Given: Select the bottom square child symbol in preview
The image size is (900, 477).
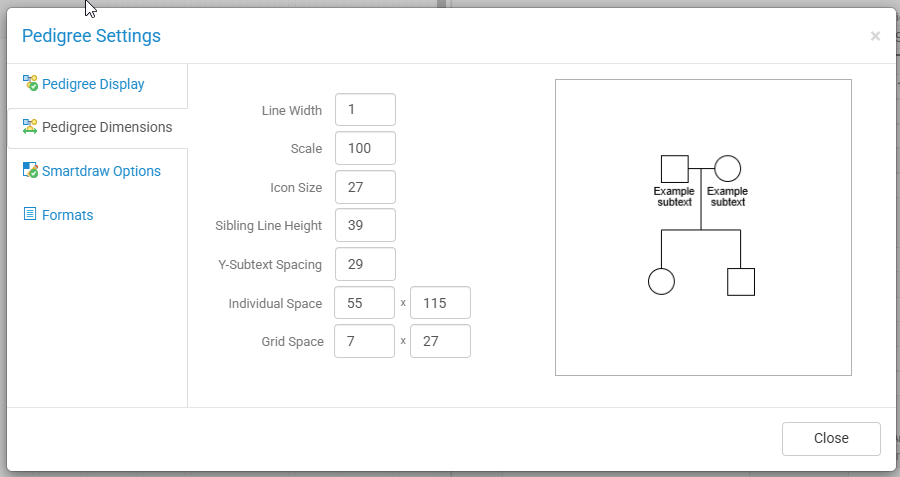Looking at the screenshot, I should [x=740, y=282].
